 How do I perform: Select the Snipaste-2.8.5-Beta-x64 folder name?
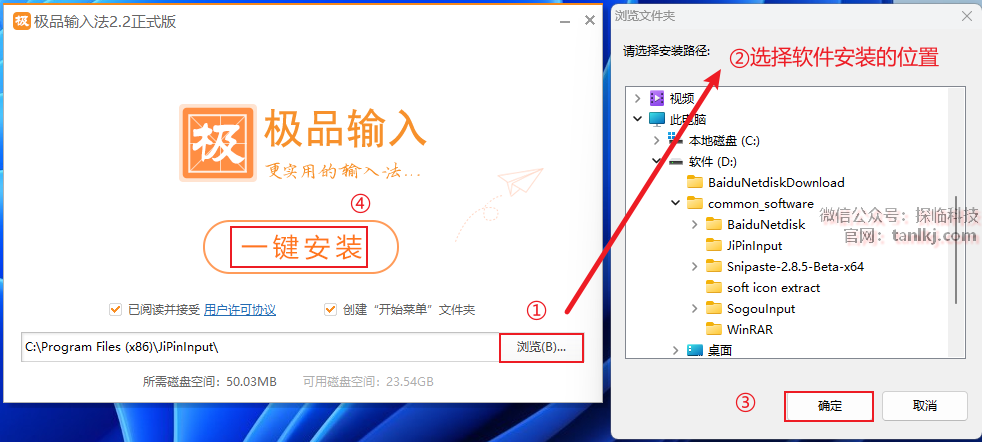(795, 267)
